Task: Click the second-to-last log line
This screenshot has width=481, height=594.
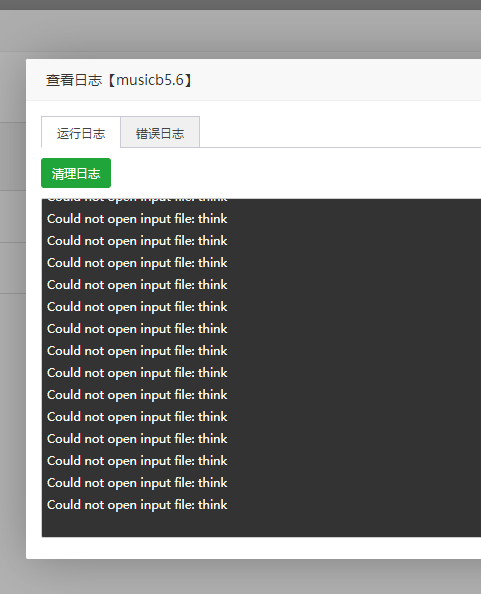Action: click(x=137, y=483)
